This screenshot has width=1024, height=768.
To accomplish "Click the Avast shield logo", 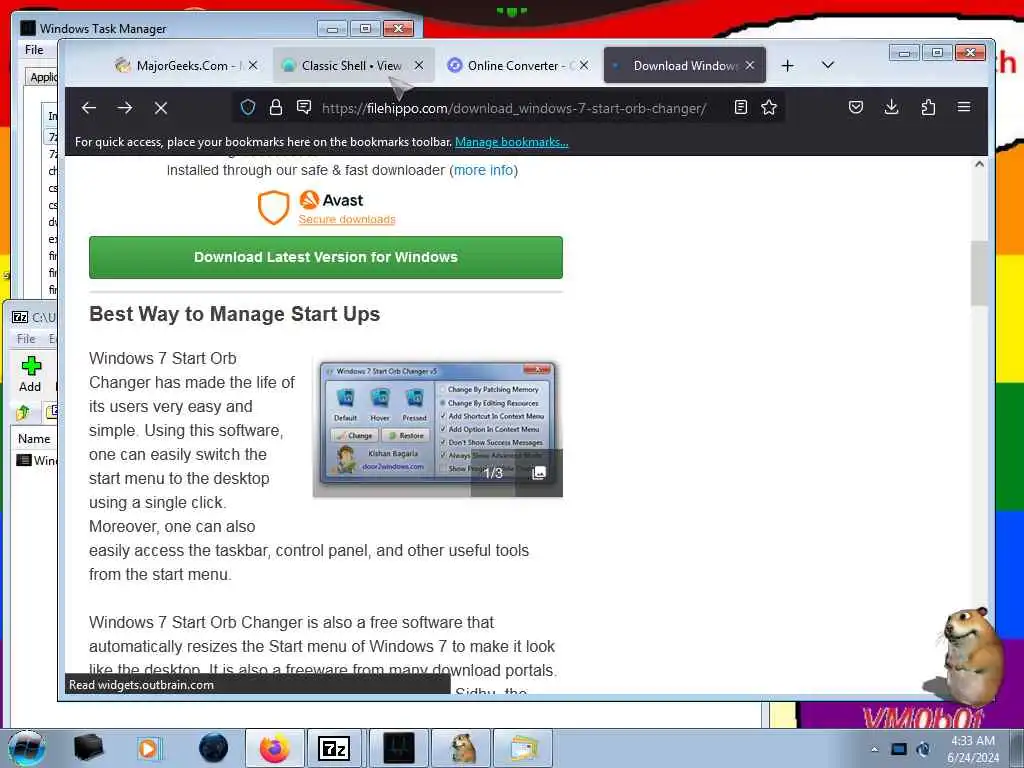I will 274,208.
